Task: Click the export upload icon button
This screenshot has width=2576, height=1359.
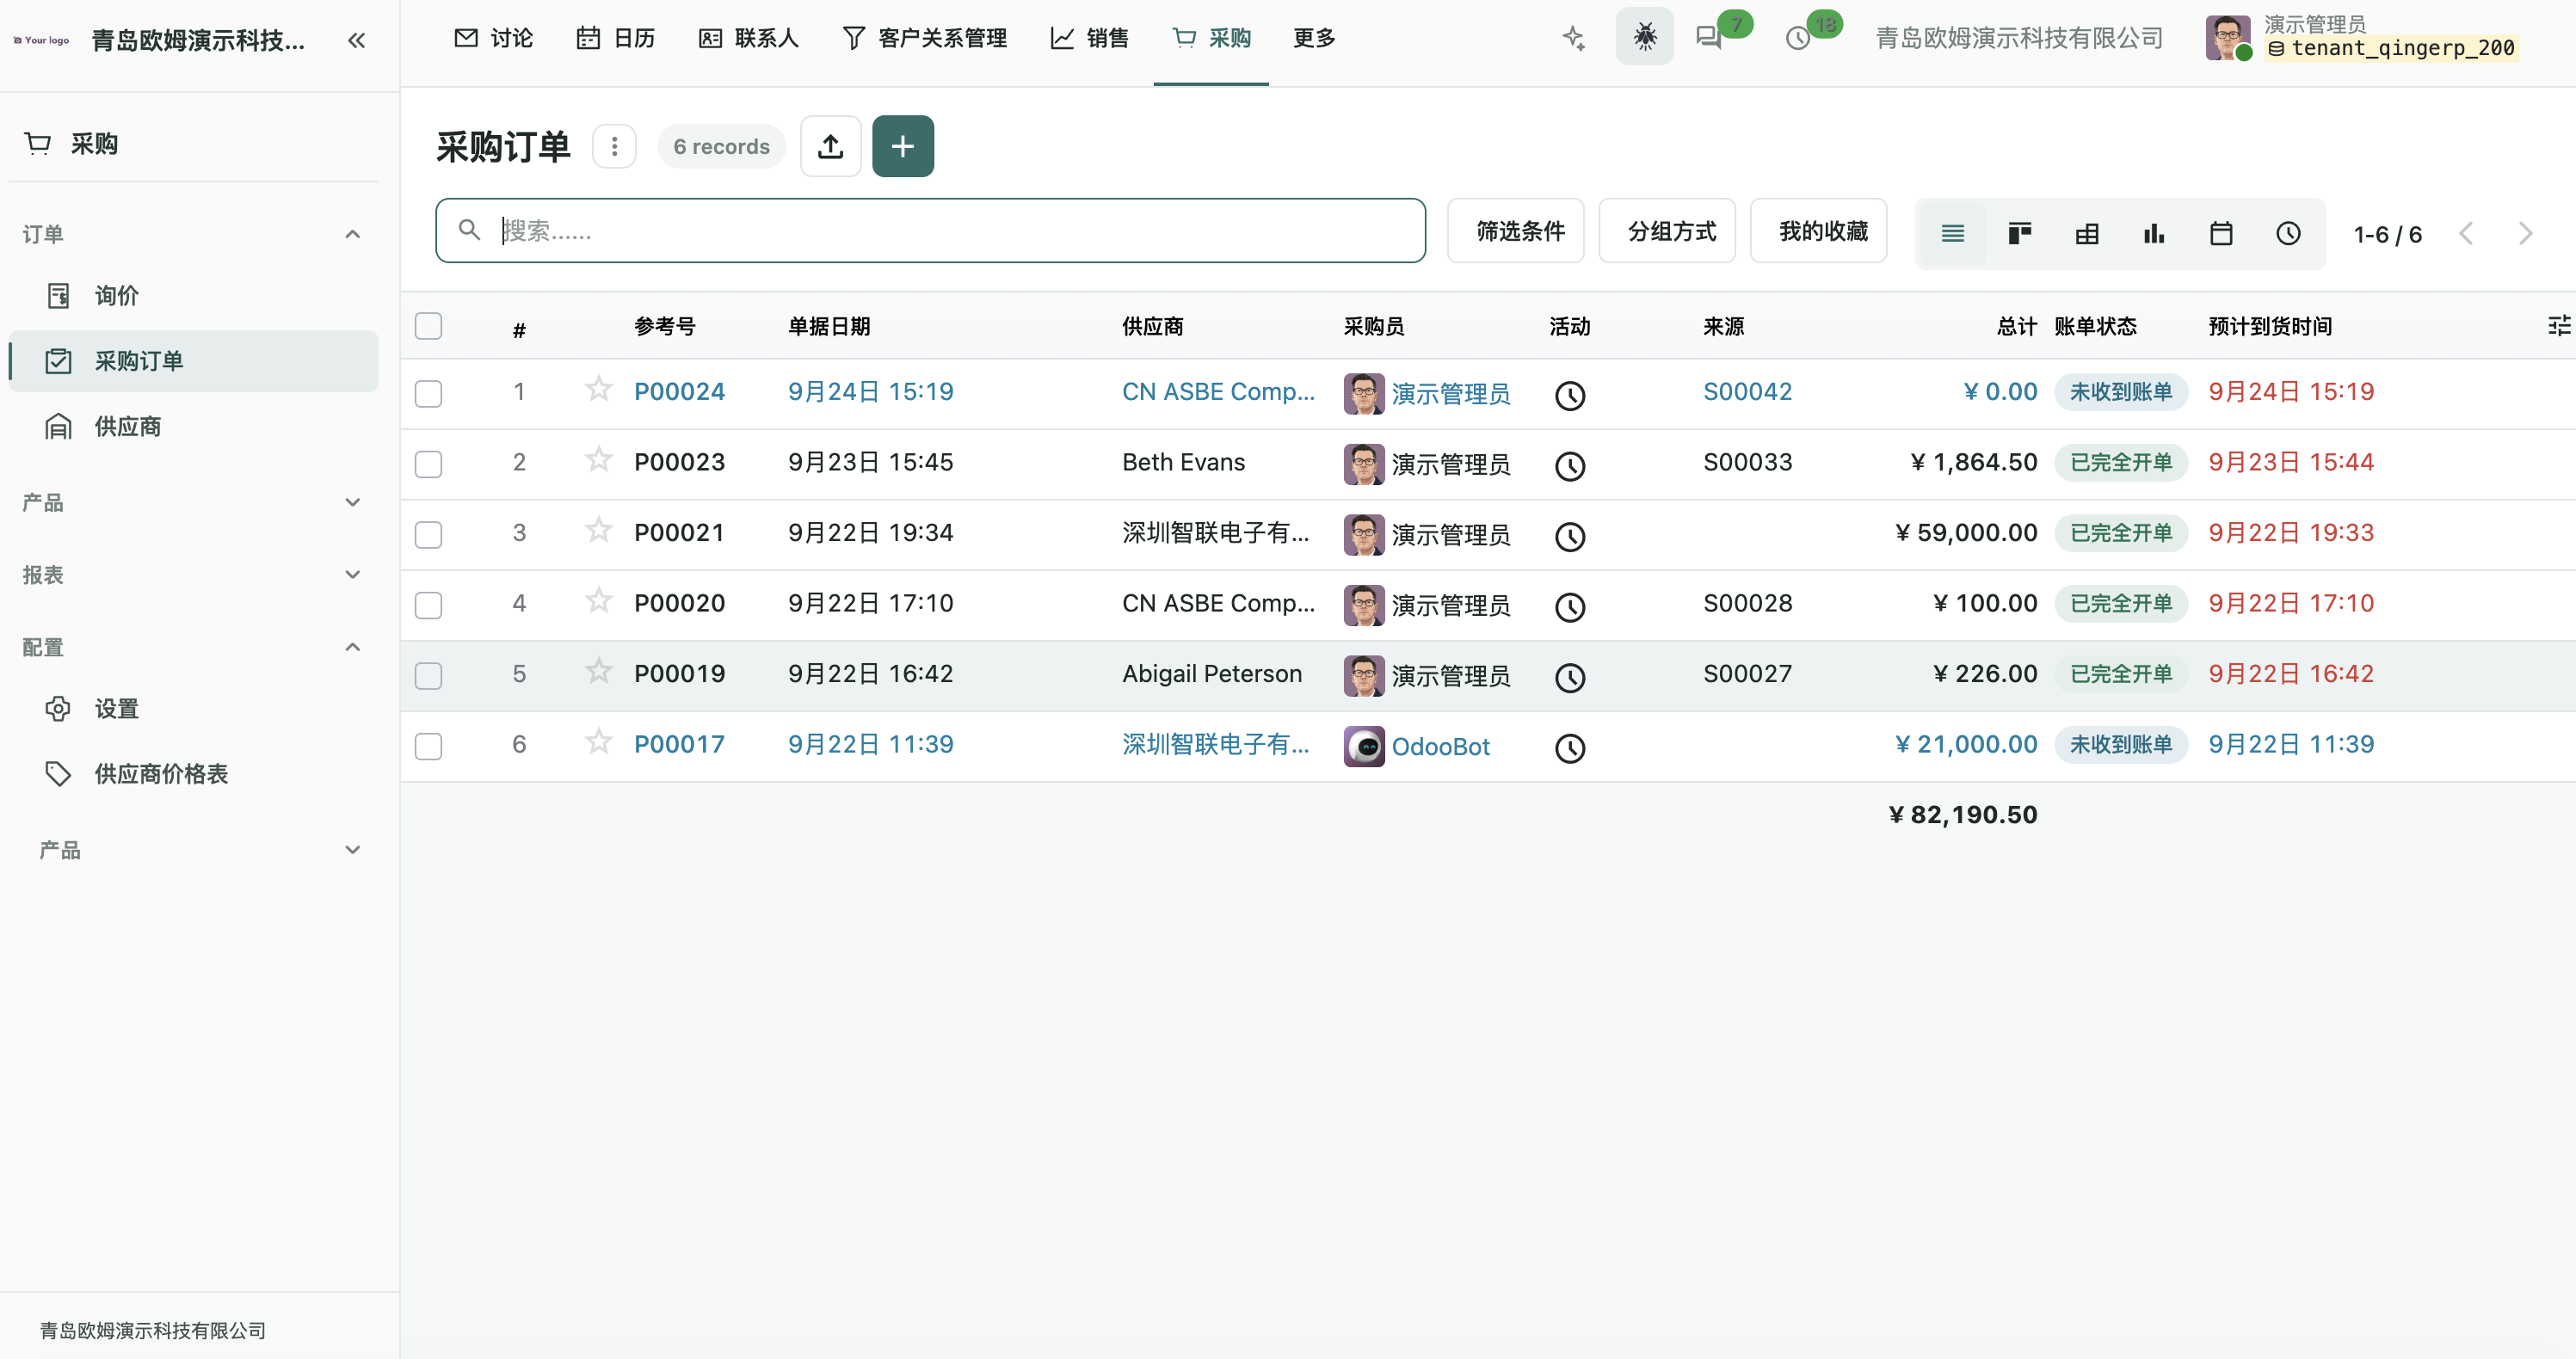Action: click(830, 146)
